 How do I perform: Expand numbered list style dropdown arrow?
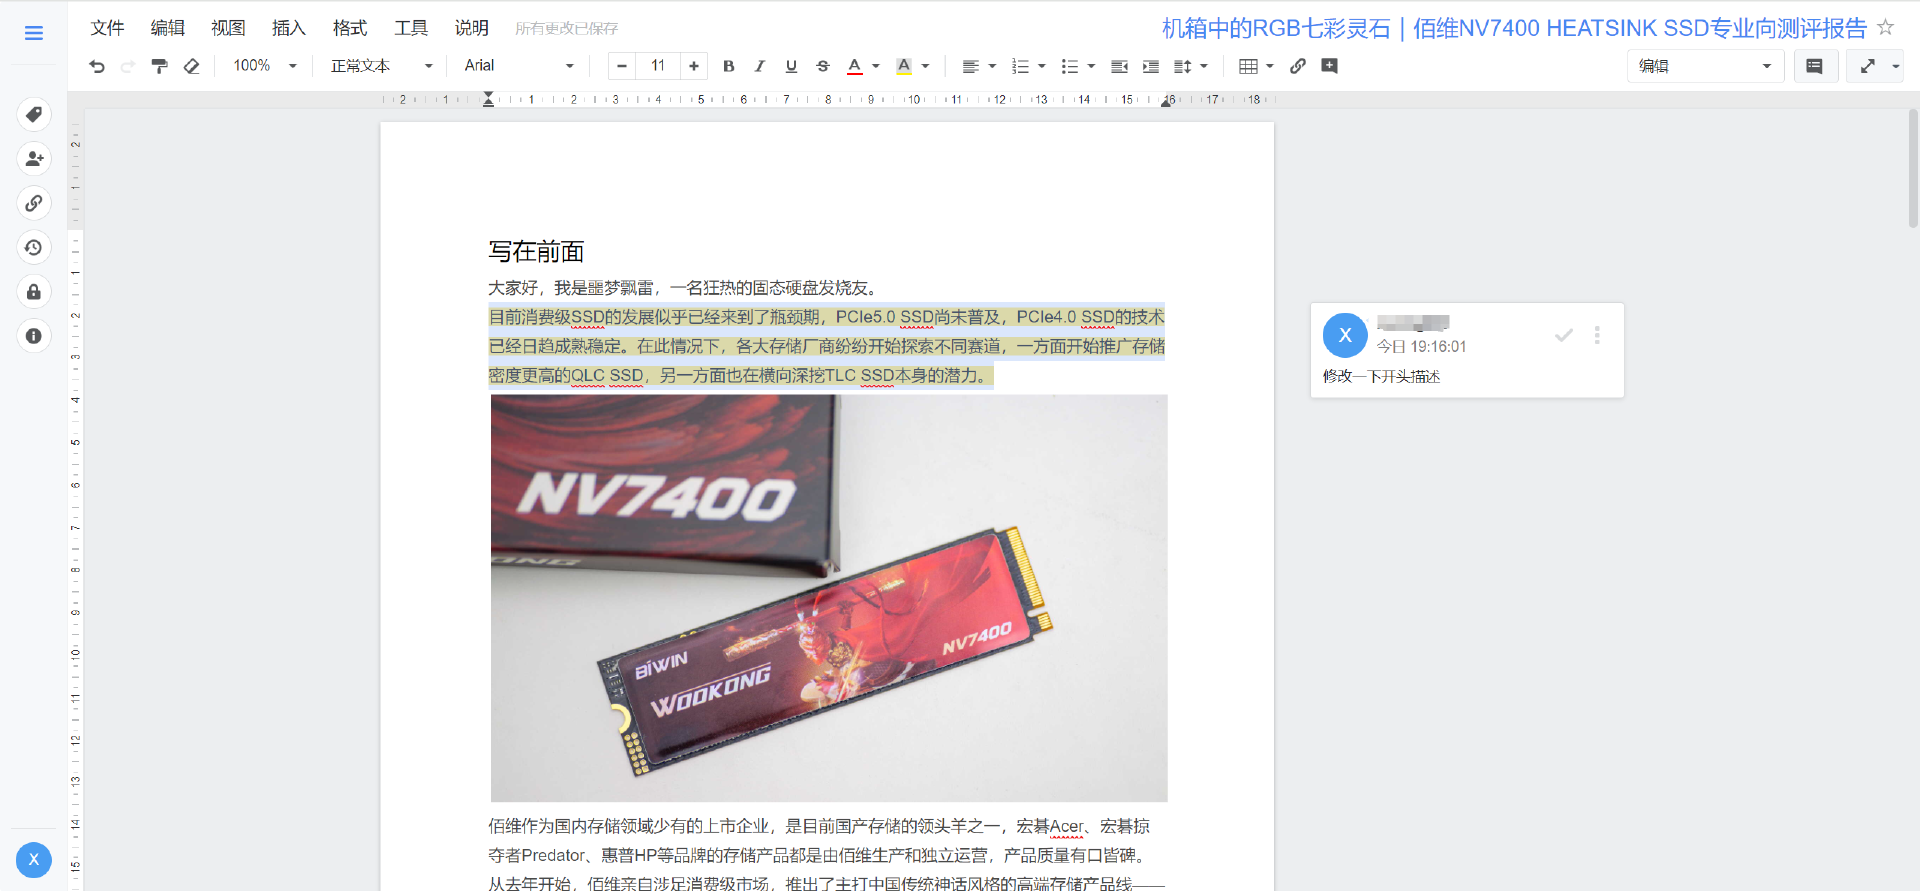(x=1042, y=66)
